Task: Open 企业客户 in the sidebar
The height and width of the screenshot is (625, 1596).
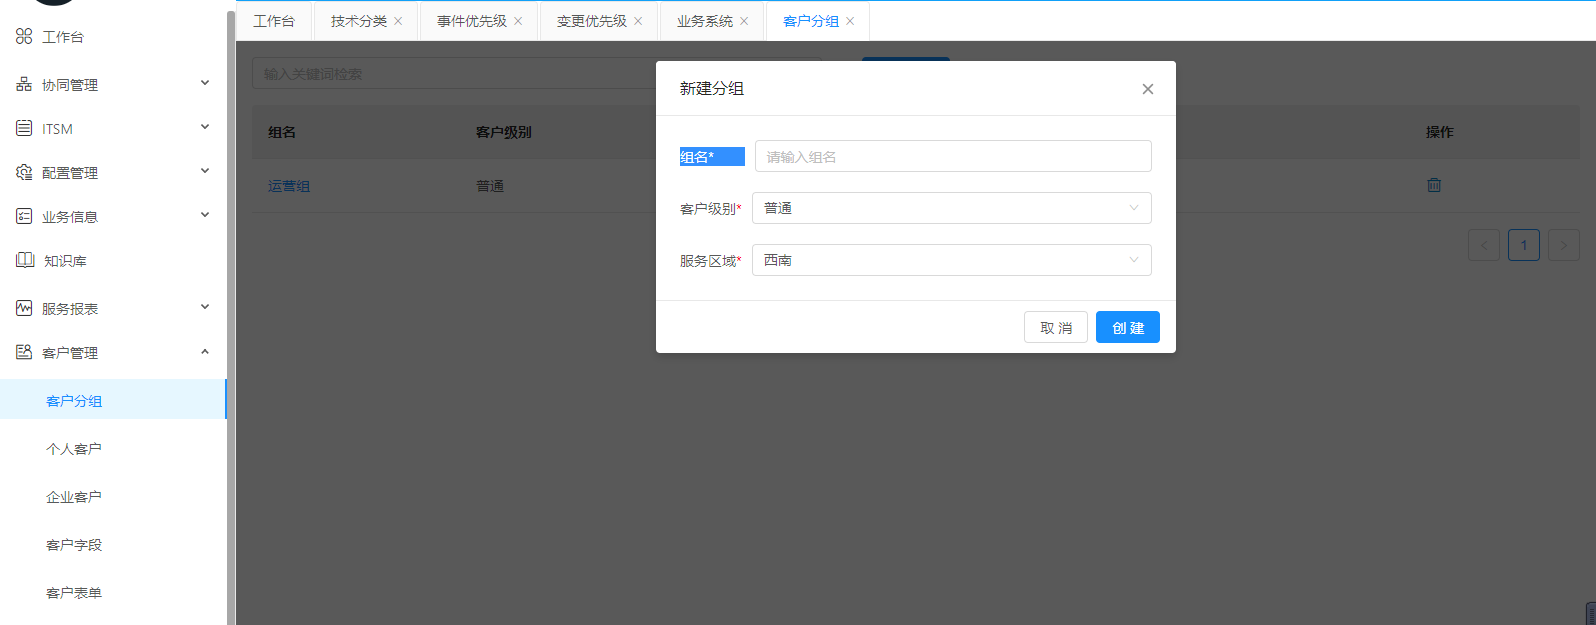Action: [74, 497]
